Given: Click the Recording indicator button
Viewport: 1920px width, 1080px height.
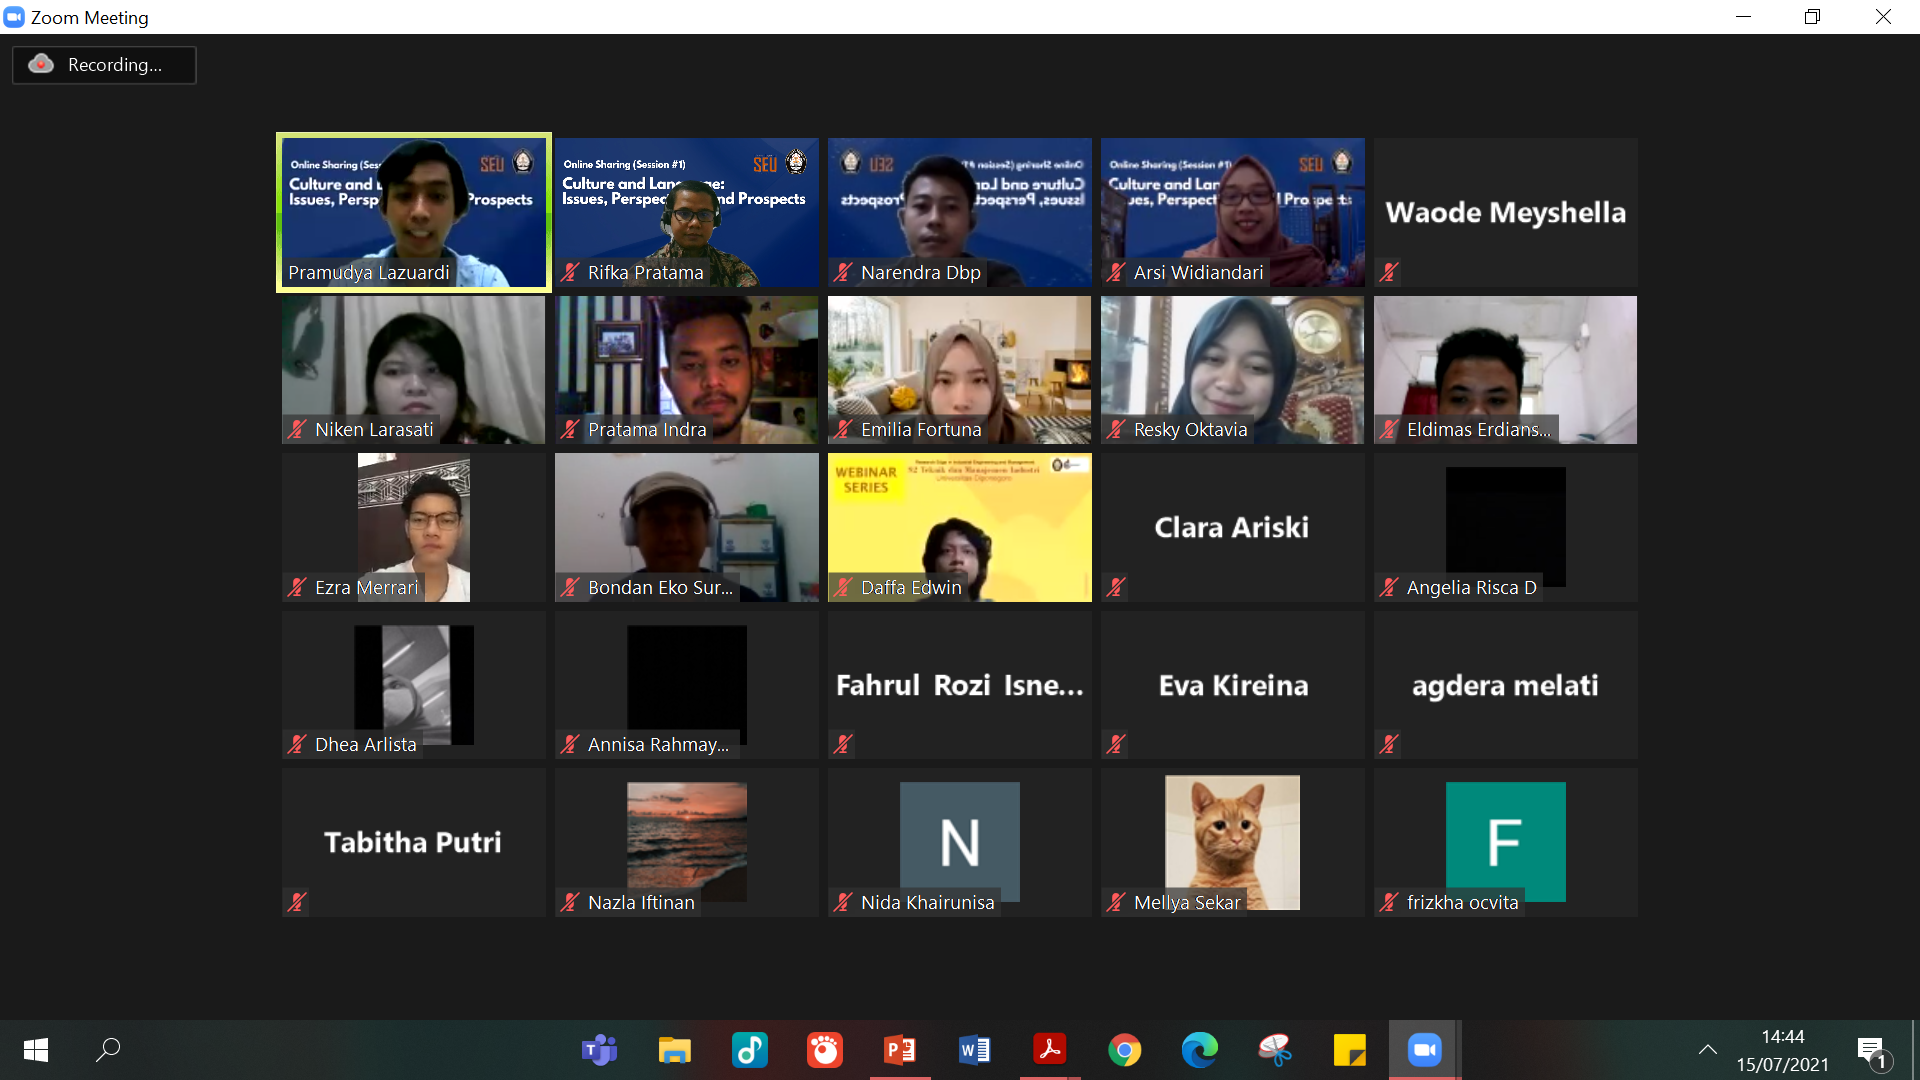Looking at the screenshot, I should [x=104, y=65].
